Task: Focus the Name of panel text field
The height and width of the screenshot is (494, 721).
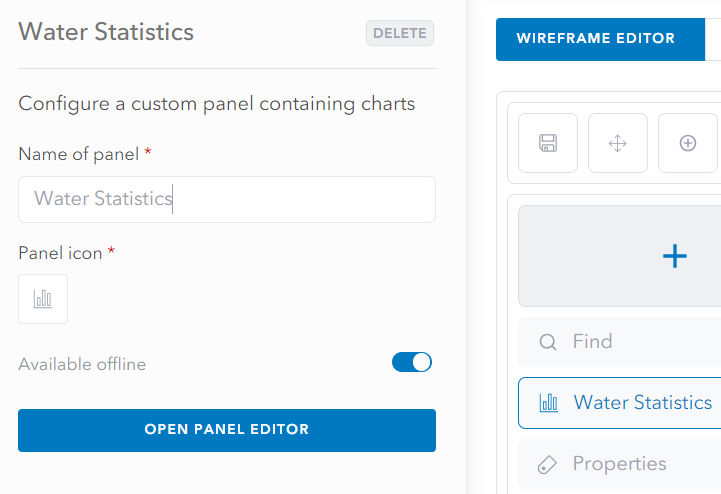Action: (x=227, y=200)
